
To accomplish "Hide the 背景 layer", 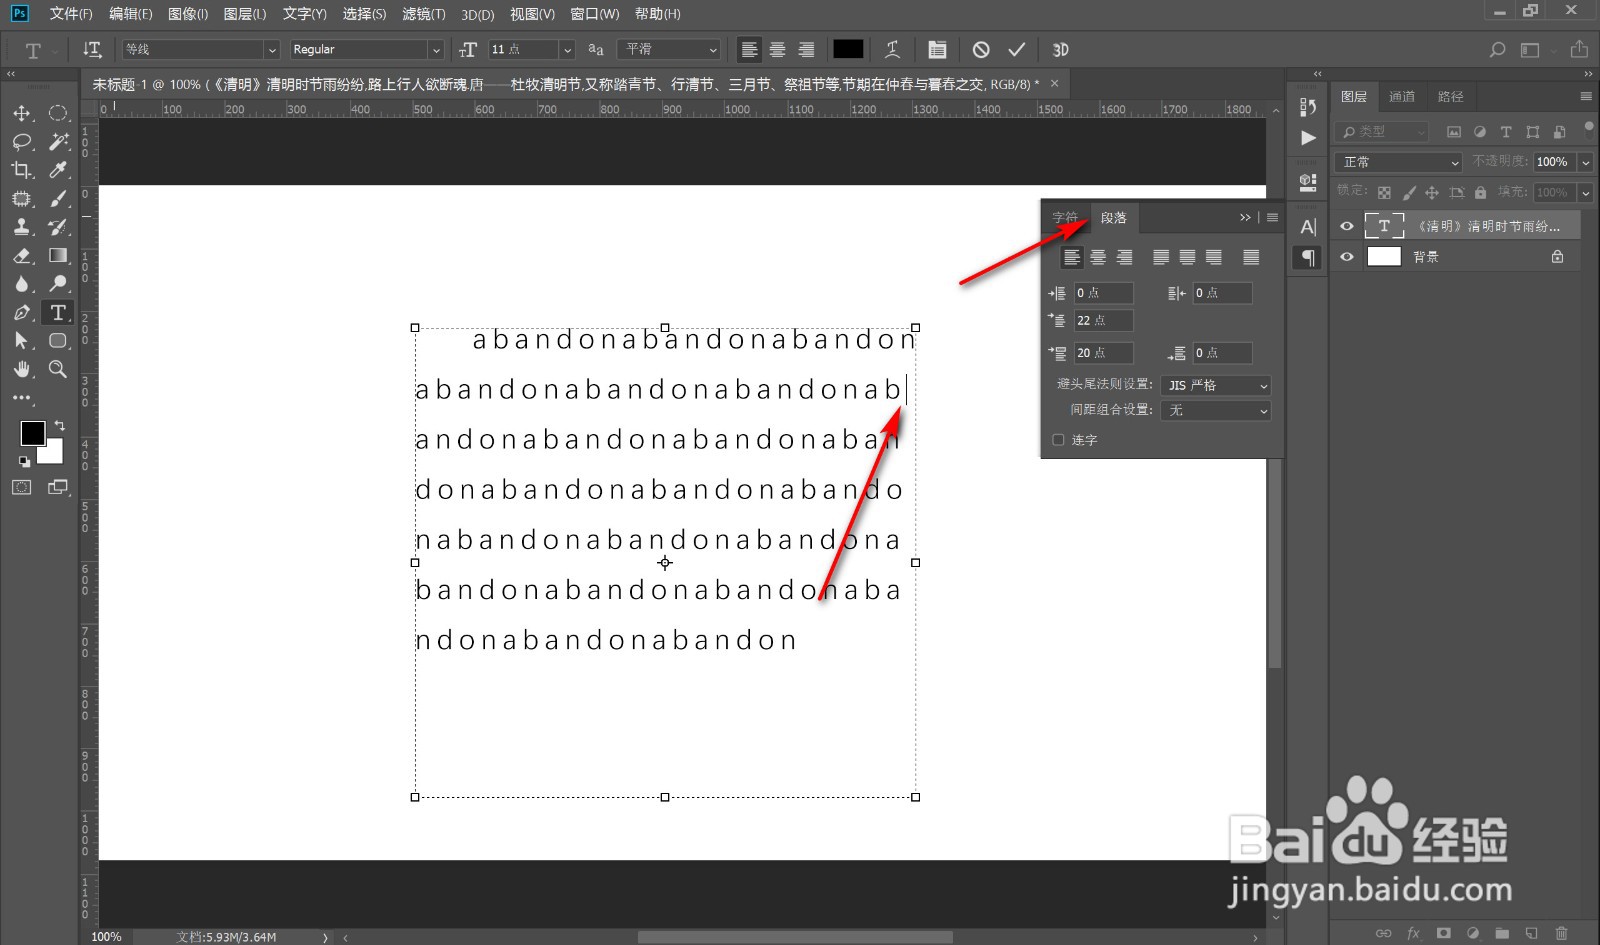I will pos(1347,257).
